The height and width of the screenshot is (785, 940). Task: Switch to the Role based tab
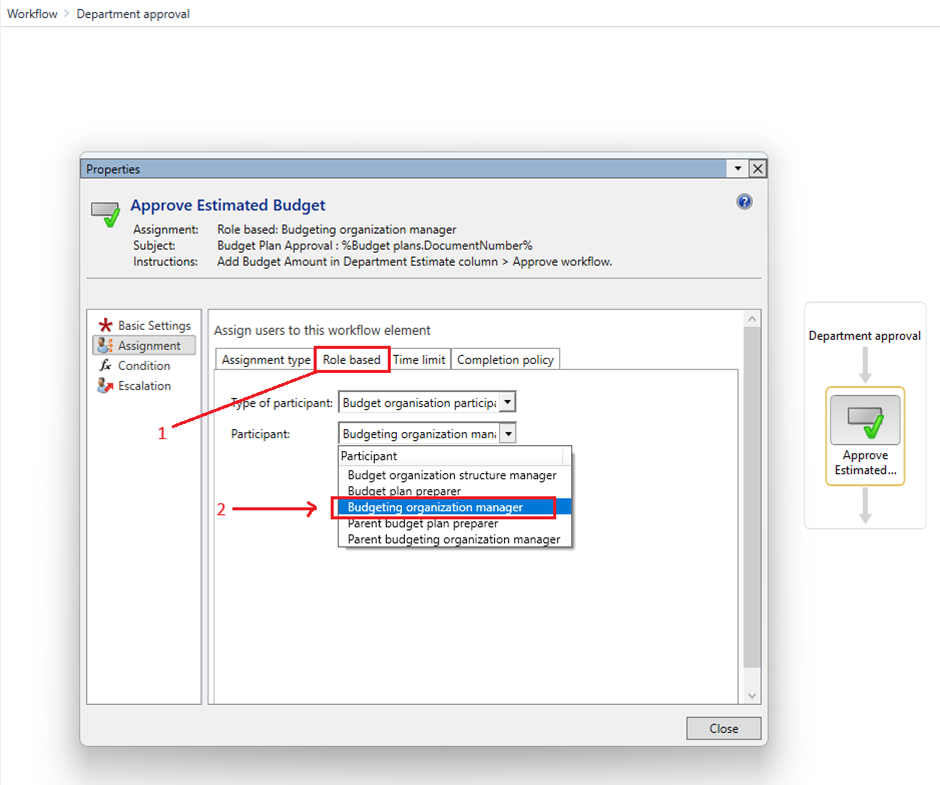point(352,360)
